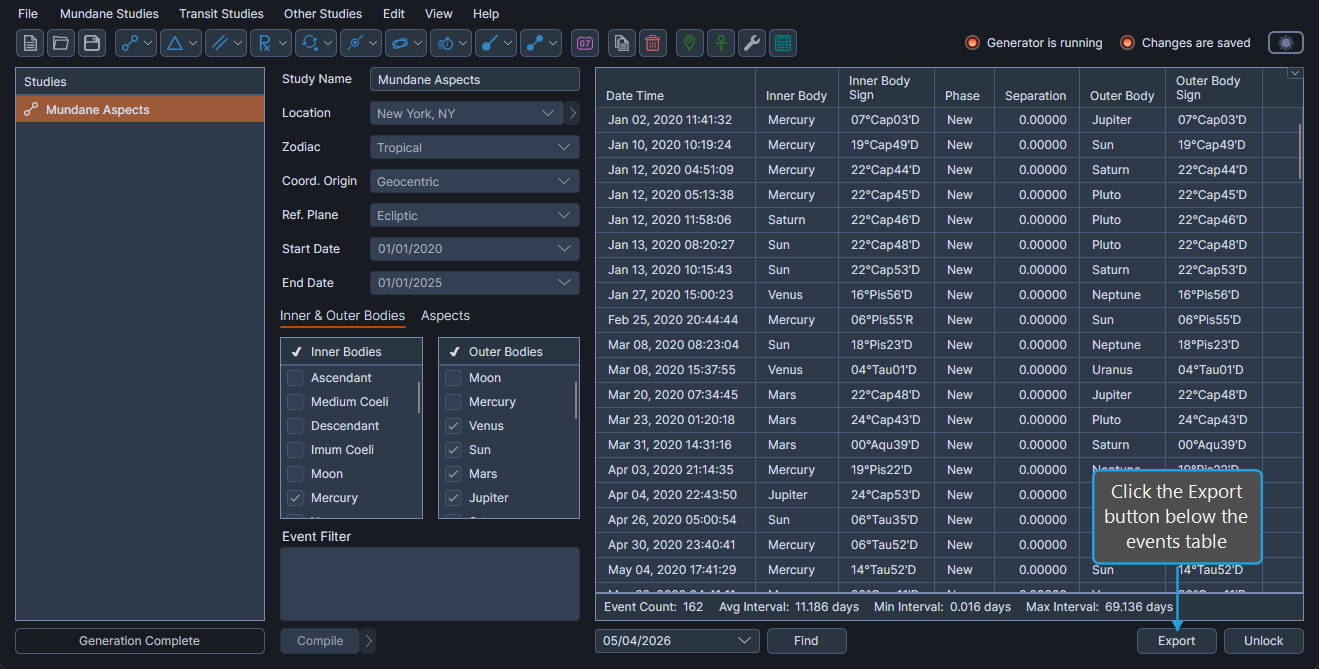The image size is (1319, 669).
Task: Click the stopwatch speed study icon
Action: 444,43
